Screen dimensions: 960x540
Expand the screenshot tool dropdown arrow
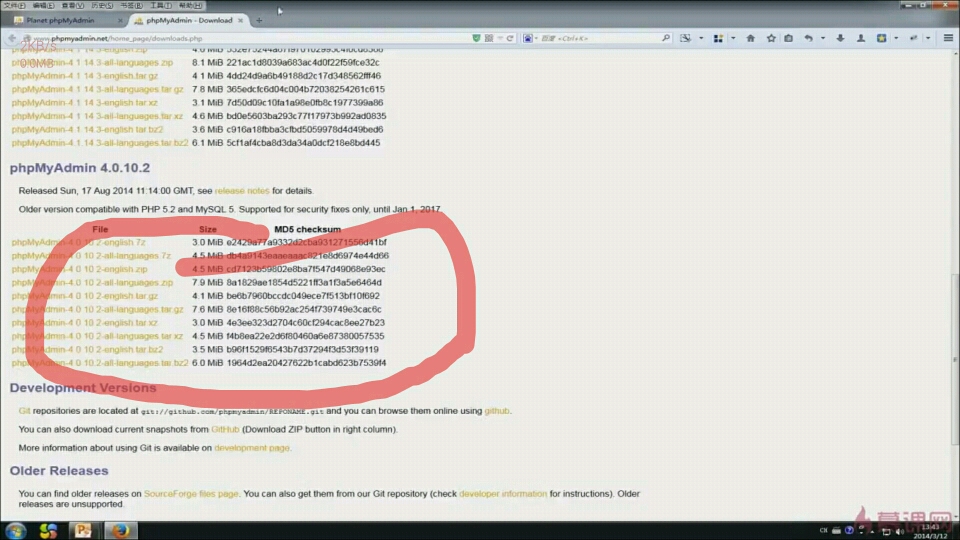click(x=701, y=38)
